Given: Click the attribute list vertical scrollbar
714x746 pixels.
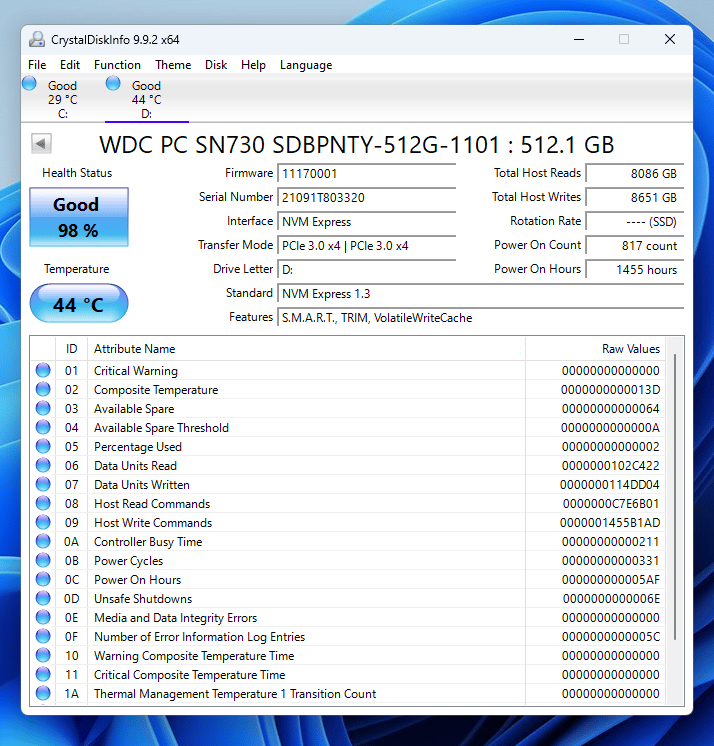Looking at the screenshot, I should (x=675, y=520).
